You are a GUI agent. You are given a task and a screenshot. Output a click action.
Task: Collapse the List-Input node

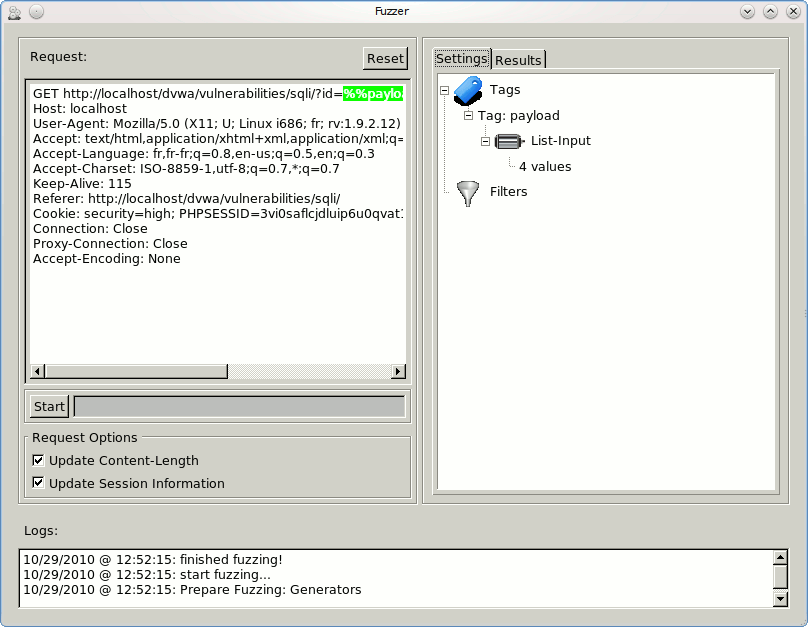pos(486,141)
